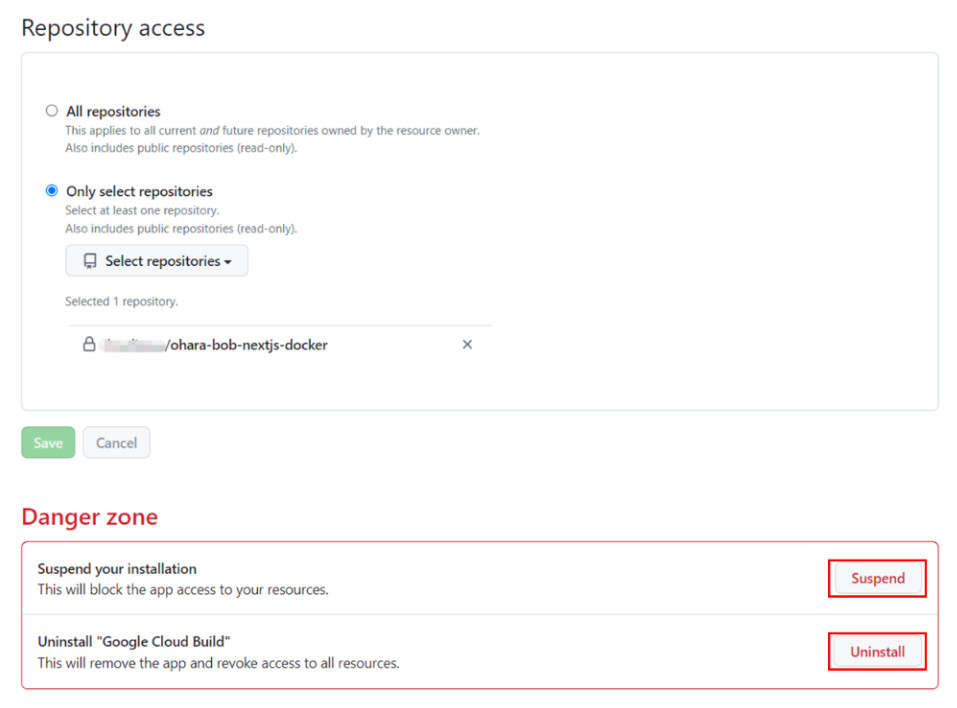
Task: Select the All repositories radio button
Action: [x=52, y=111]
